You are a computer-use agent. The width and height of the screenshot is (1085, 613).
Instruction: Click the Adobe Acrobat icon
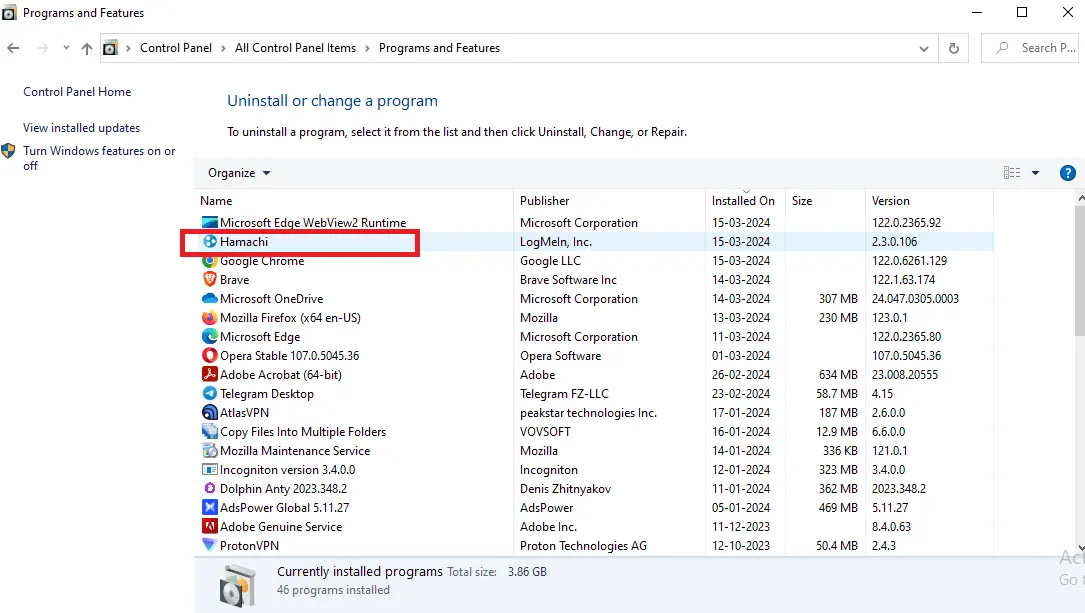coord(209,375)
